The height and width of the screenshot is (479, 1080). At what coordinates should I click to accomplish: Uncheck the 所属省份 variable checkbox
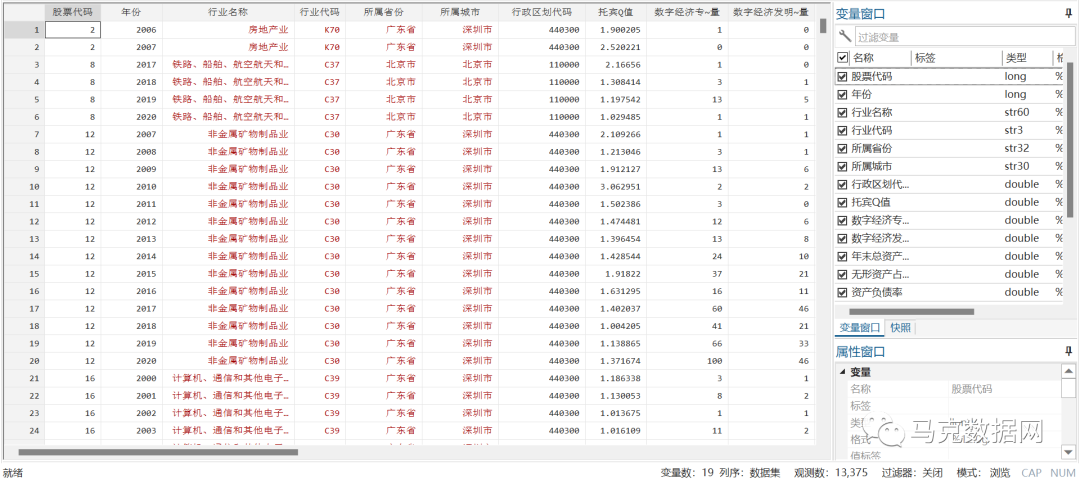pyautogui.click(x=842, y=148)
